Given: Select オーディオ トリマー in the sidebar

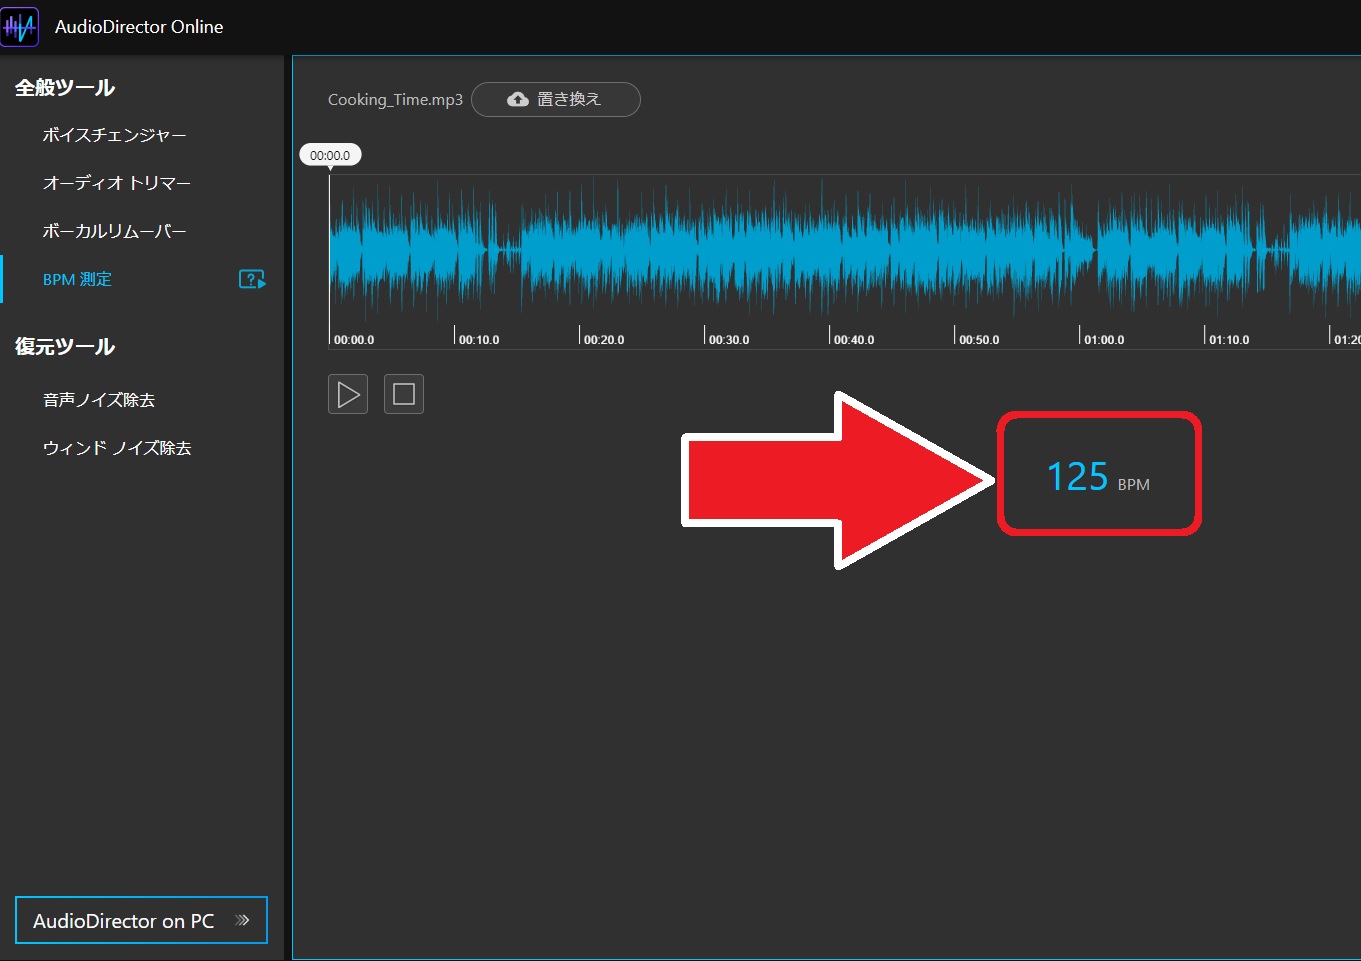Looking at the screenshot, I should pos(116,183).
